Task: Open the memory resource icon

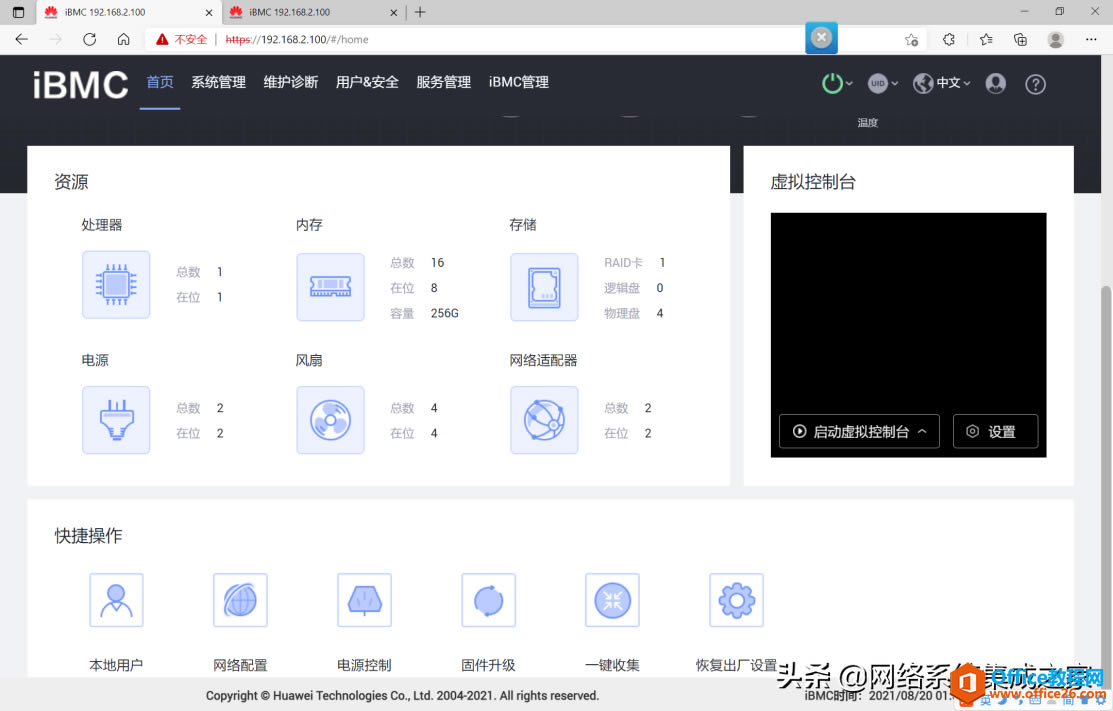Action: tap(330, 287)
